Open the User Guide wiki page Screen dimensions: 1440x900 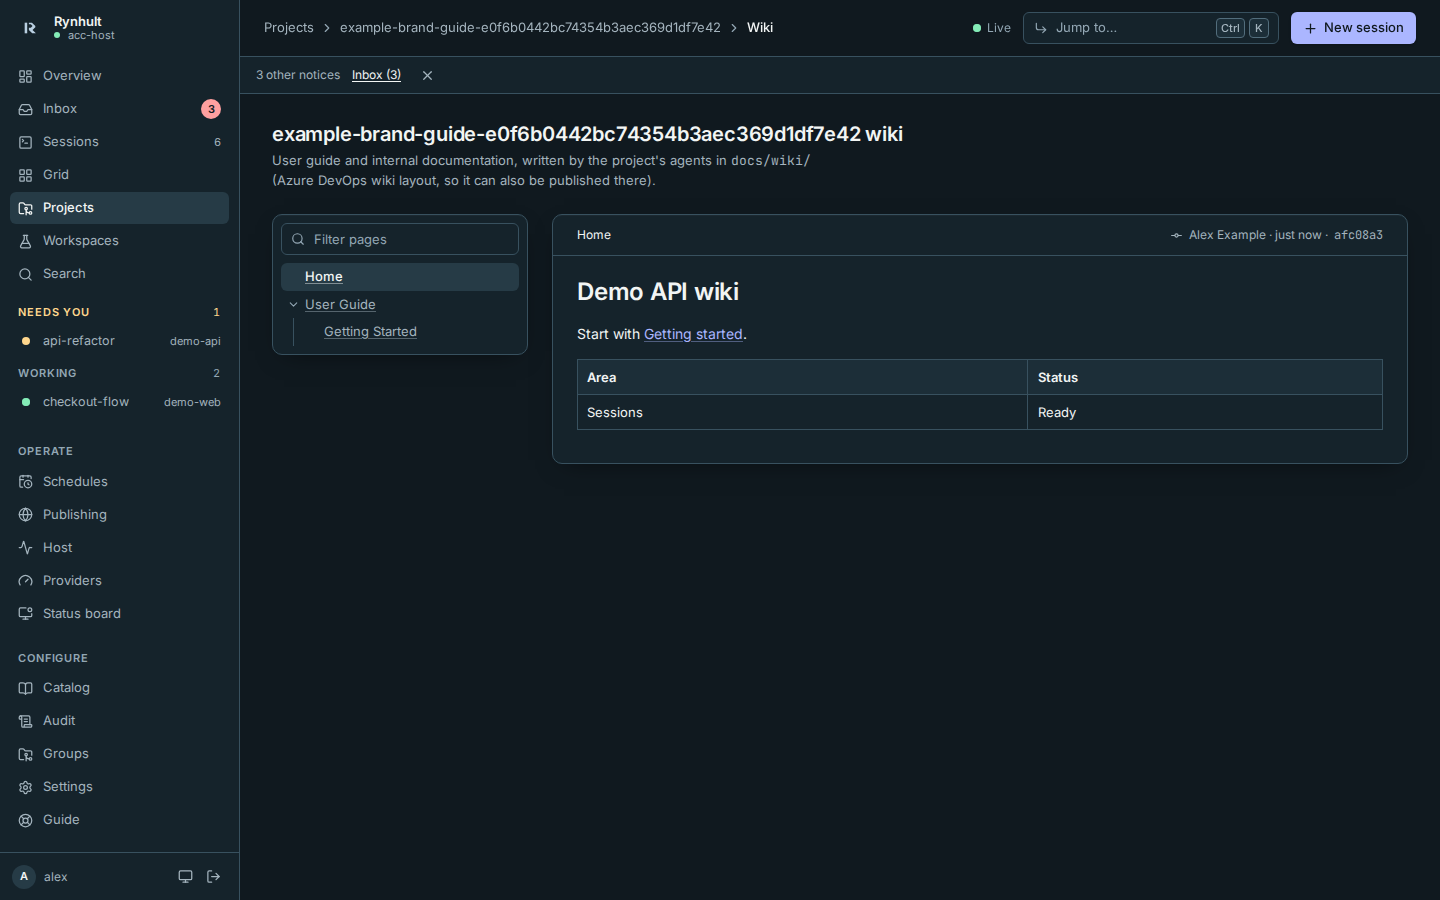click(340, 305)
